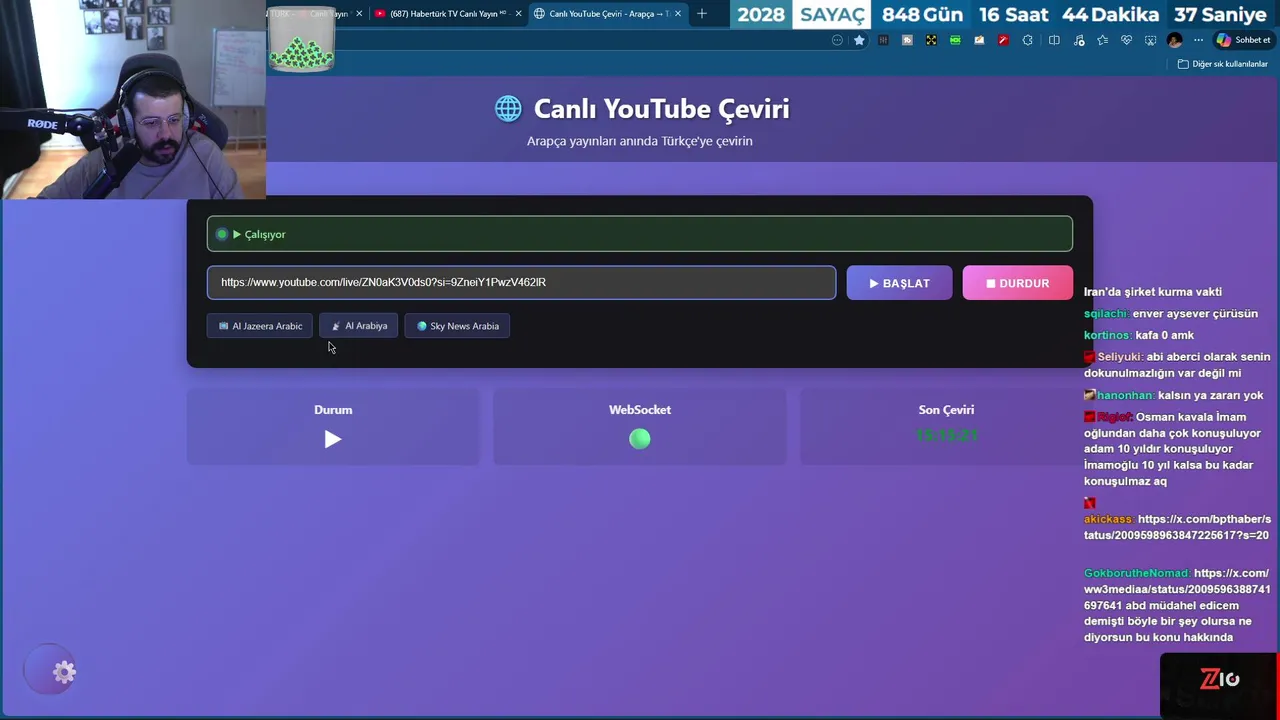Click the three-dot circle icon in address bar
The width and height of the screenshot is (1280, 720).
pyautogui.click(x=837, y=40)
